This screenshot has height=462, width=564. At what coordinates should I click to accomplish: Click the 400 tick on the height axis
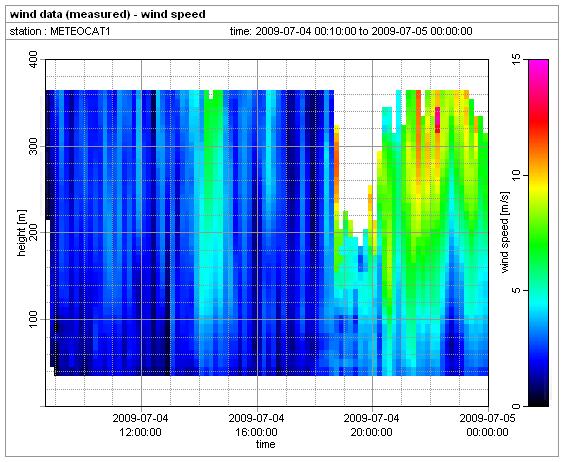click(x=33, y=59)
